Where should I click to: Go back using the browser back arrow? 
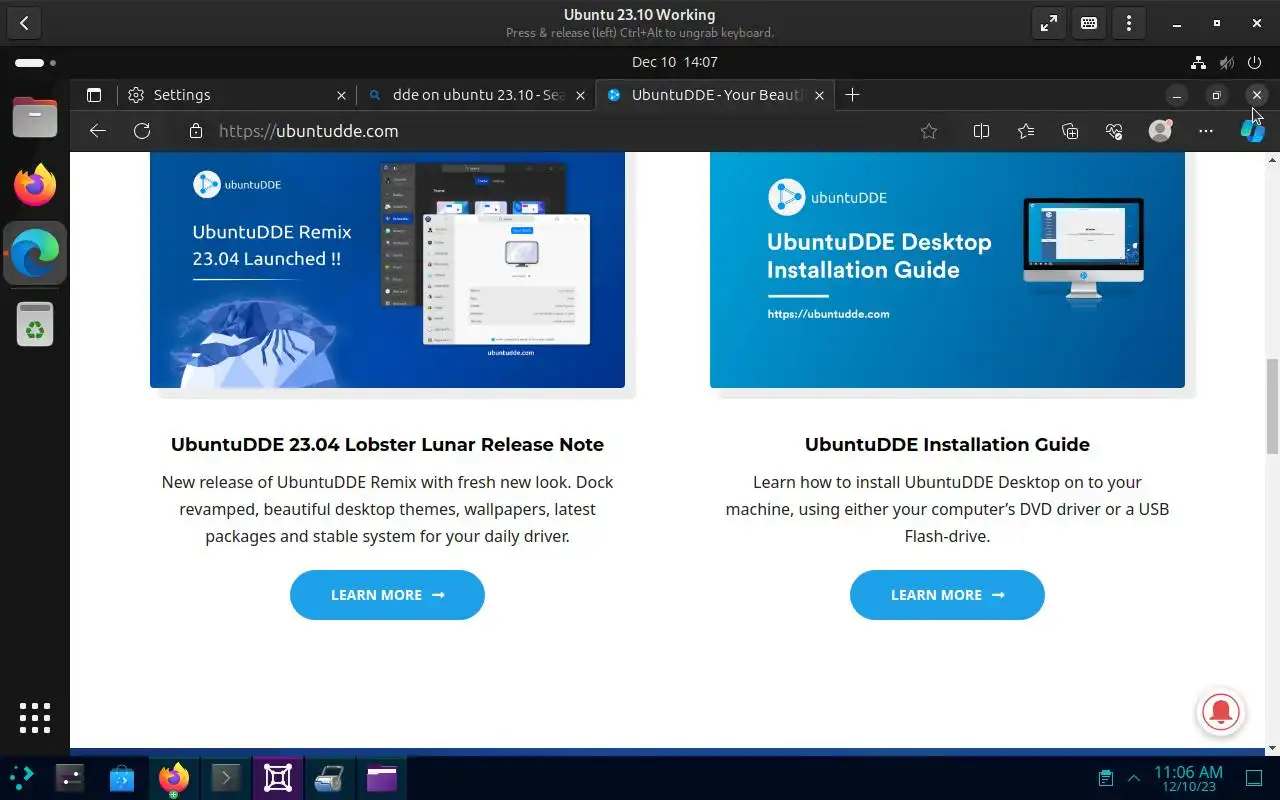(97, 131)
